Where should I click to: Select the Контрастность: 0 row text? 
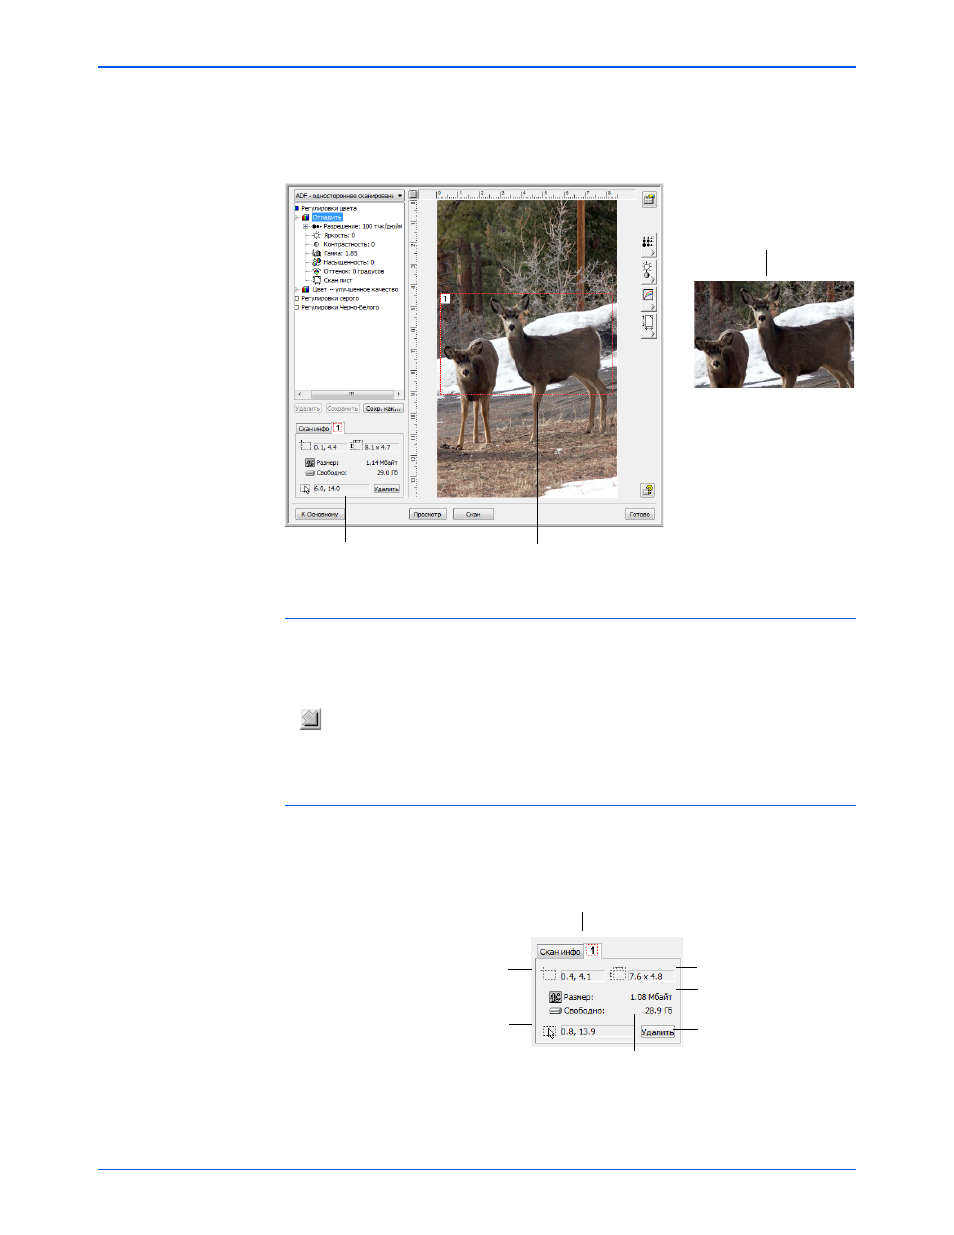349,244
